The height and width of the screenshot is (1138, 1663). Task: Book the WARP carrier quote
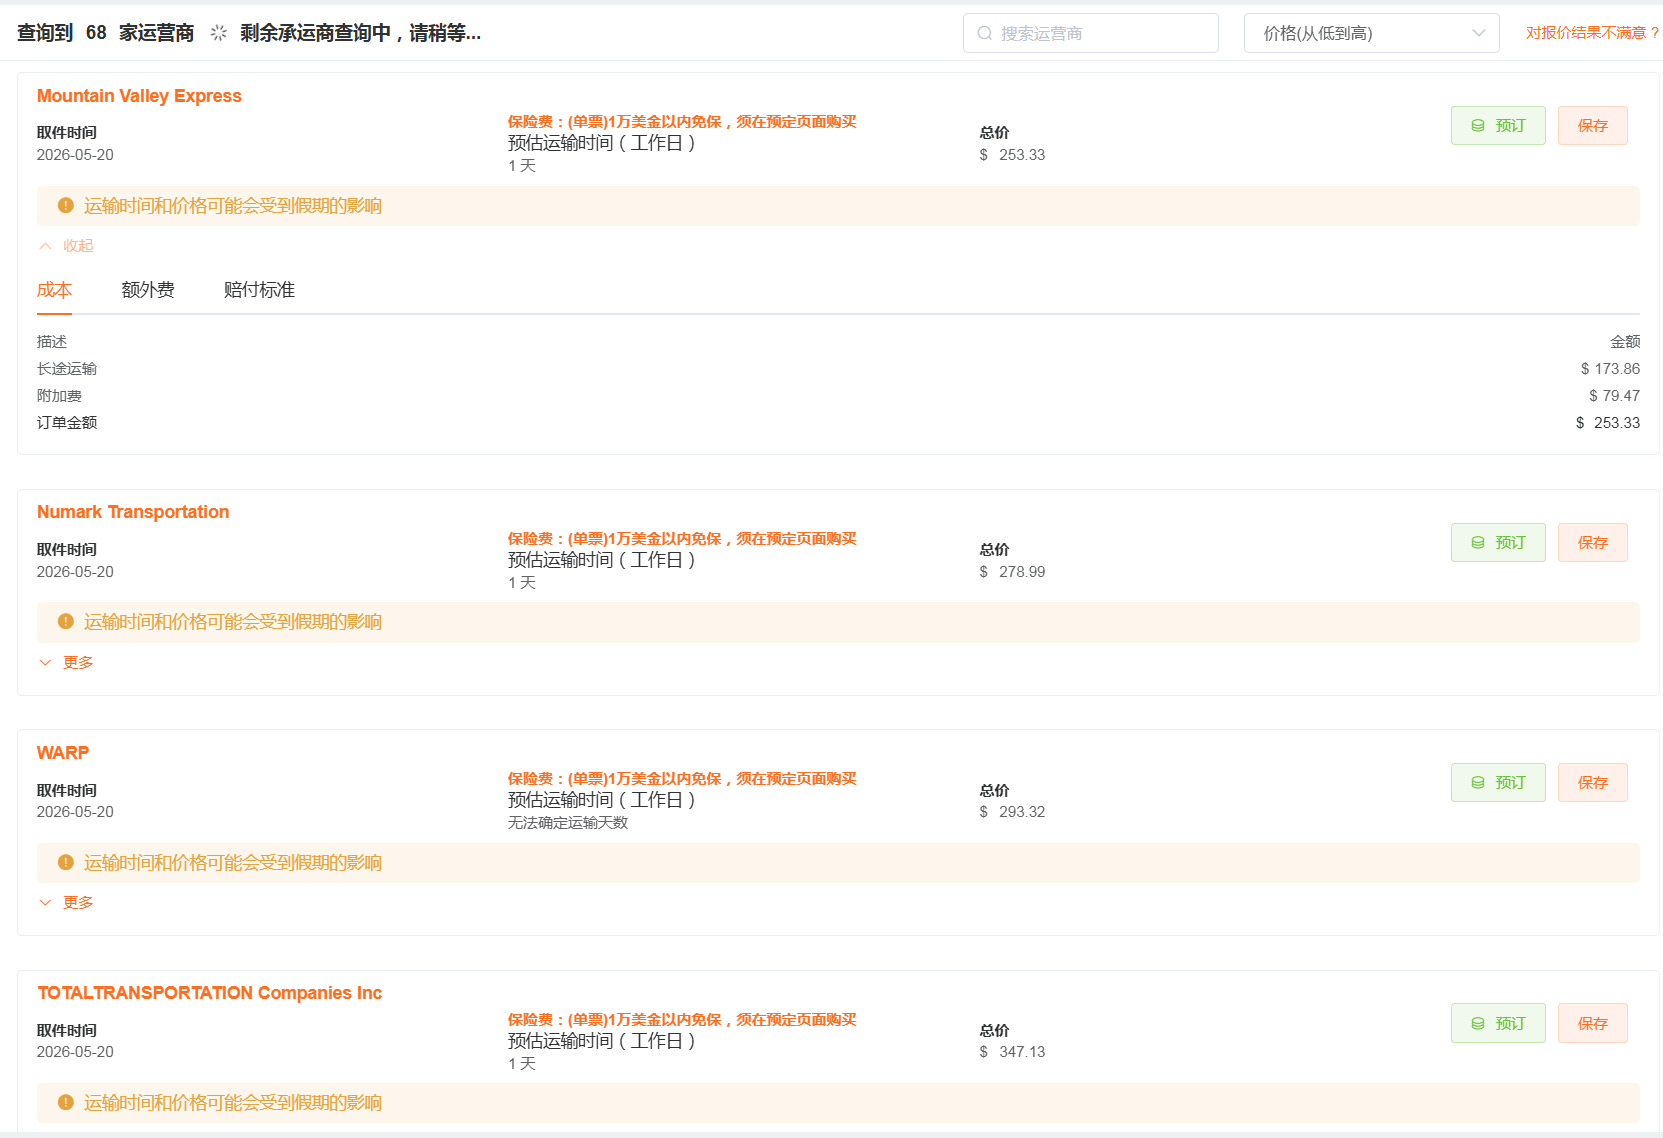click(x=1498, y=782)
